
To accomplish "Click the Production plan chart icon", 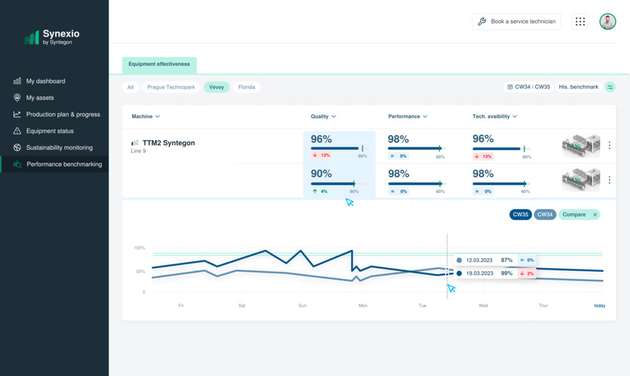I will pos(17,114).
